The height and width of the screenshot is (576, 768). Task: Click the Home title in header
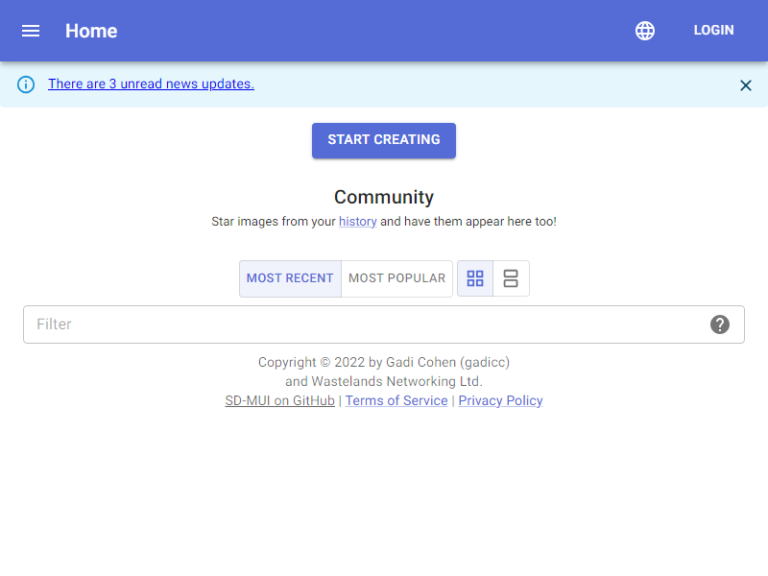[x=91, y=31]
